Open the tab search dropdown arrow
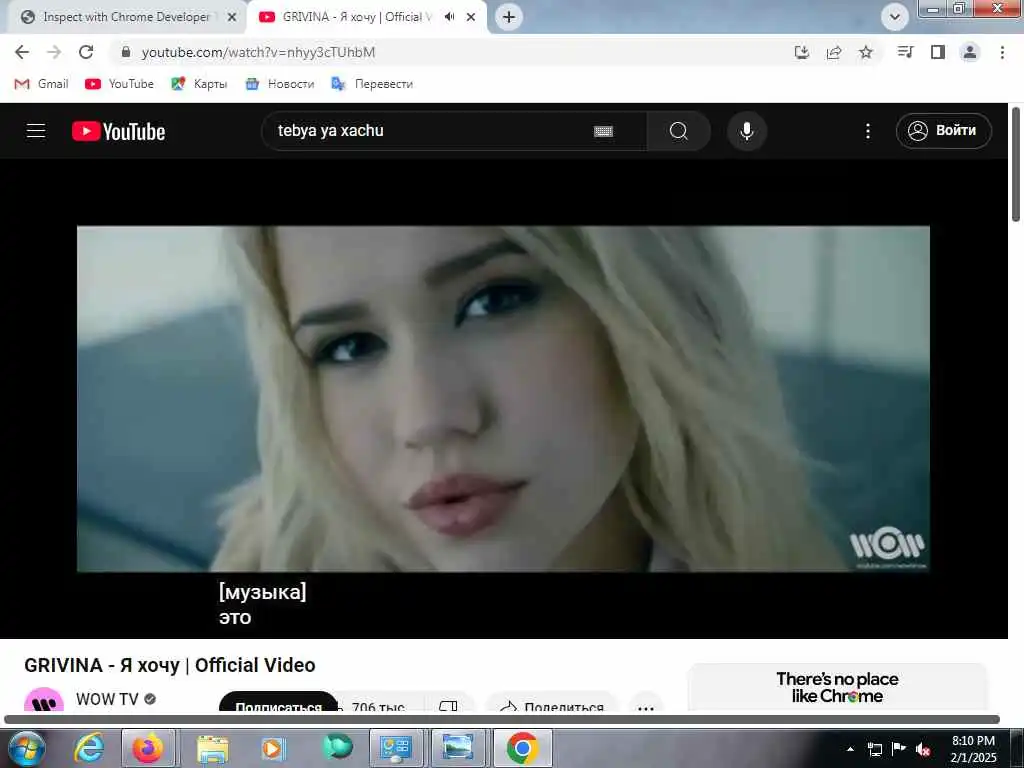Image resolution: width=1024 pixels, height=768 pixels. coord(895,17)
